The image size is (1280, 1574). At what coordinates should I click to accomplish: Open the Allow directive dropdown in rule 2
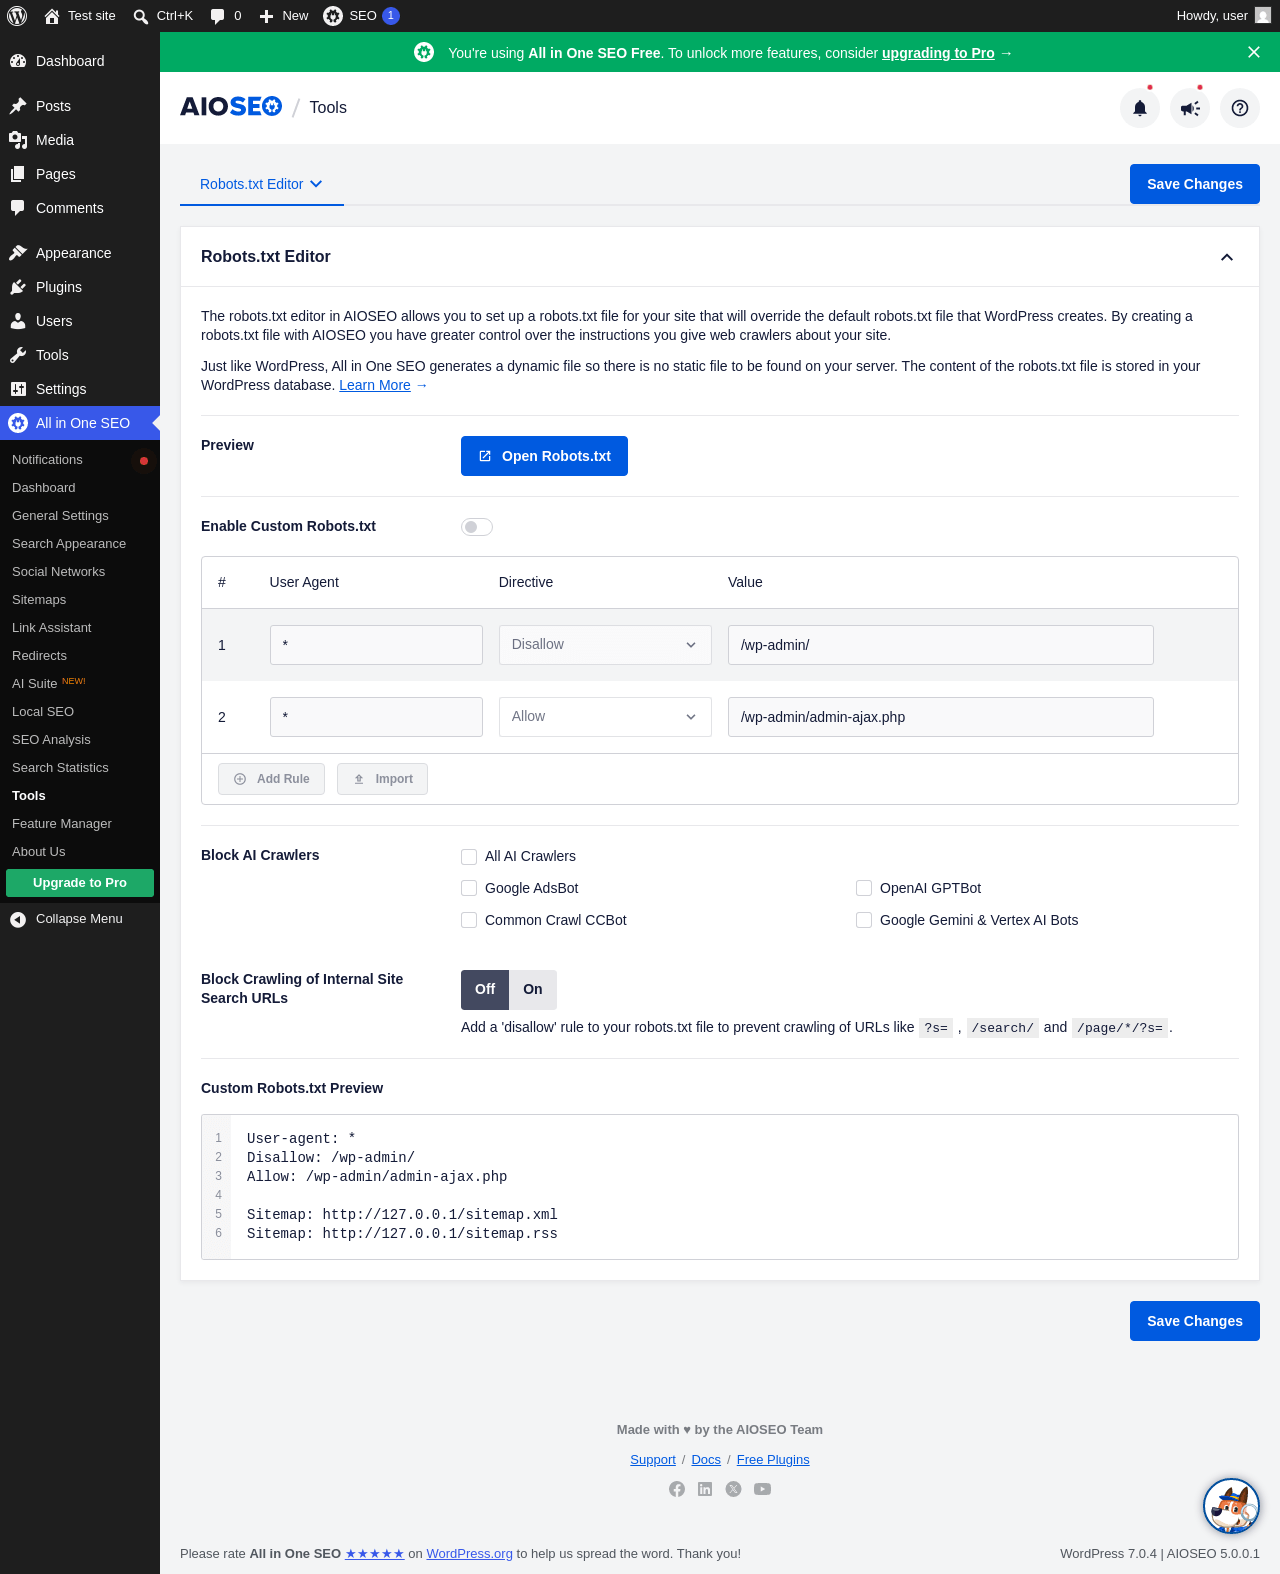click(605, 717)
